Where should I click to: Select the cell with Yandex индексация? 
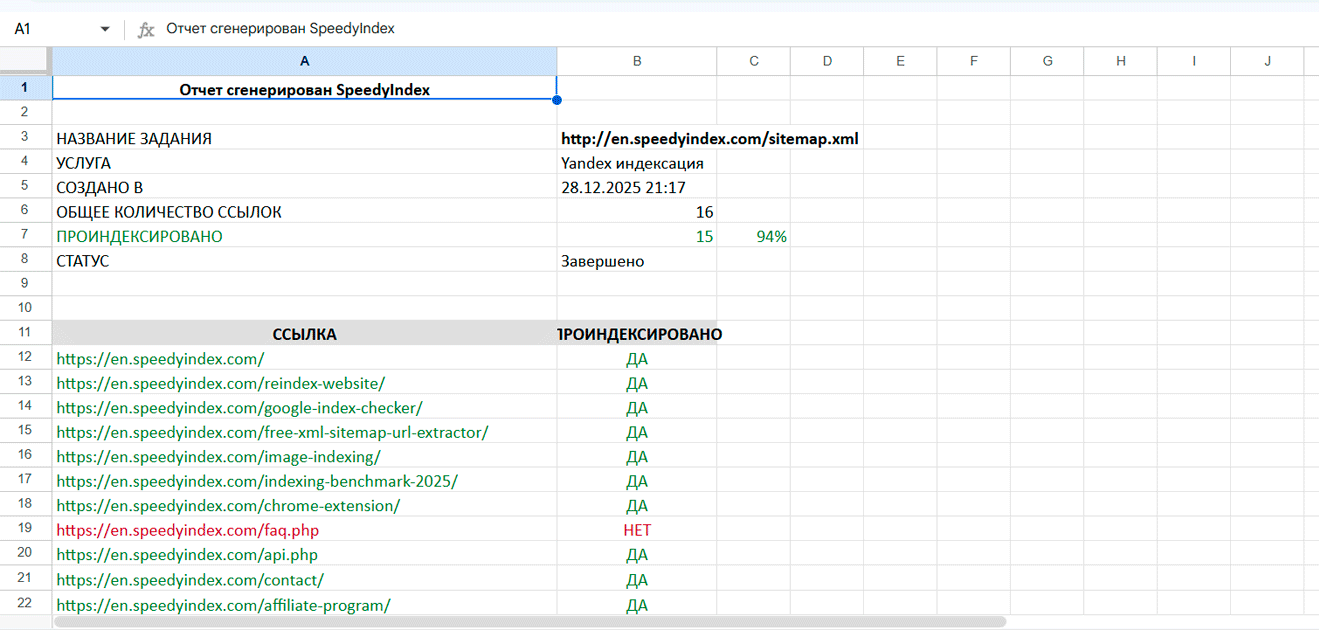(636, 163)
